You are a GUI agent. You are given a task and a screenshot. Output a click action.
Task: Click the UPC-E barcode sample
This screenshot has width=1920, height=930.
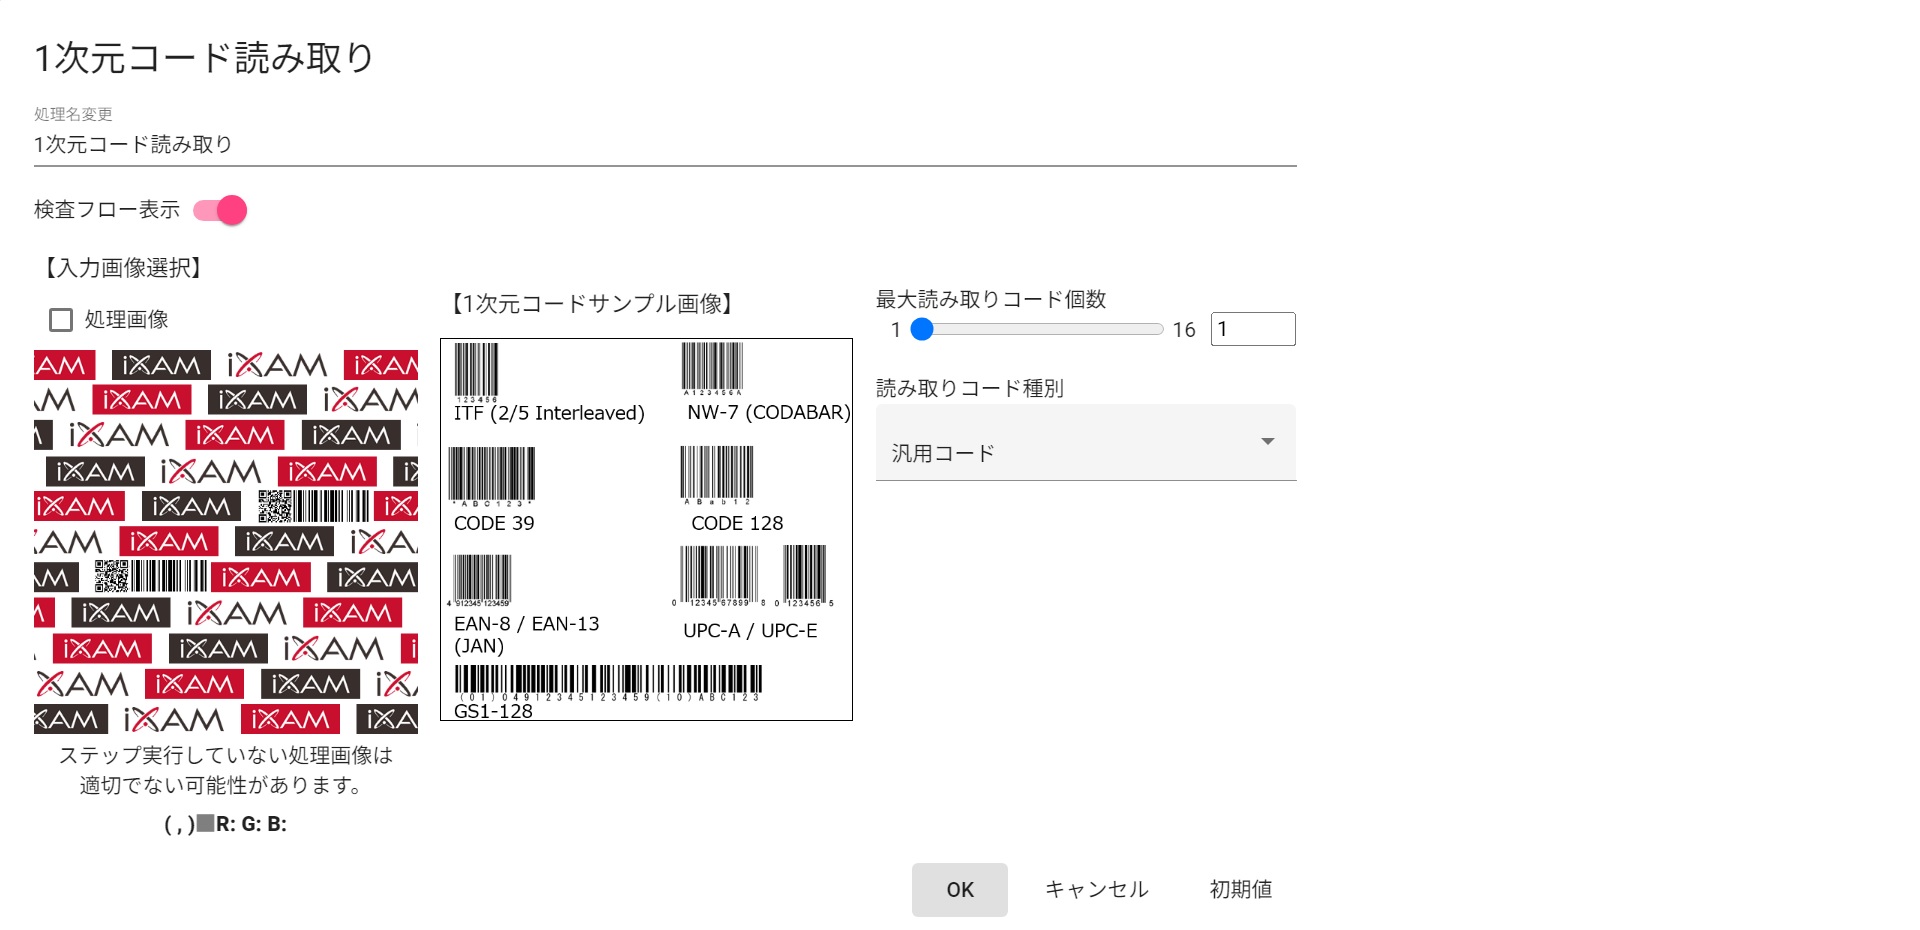(x=804, y=575)
